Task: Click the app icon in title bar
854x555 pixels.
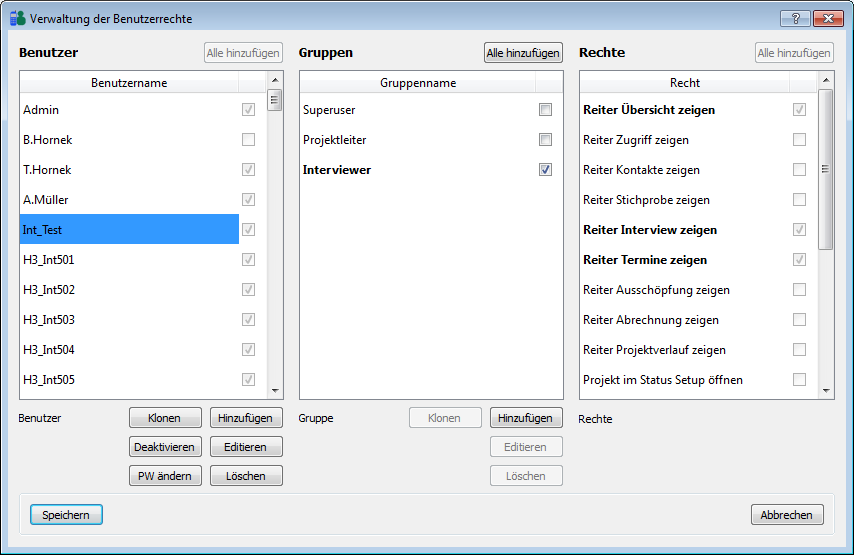Action: tap(17, 19)
